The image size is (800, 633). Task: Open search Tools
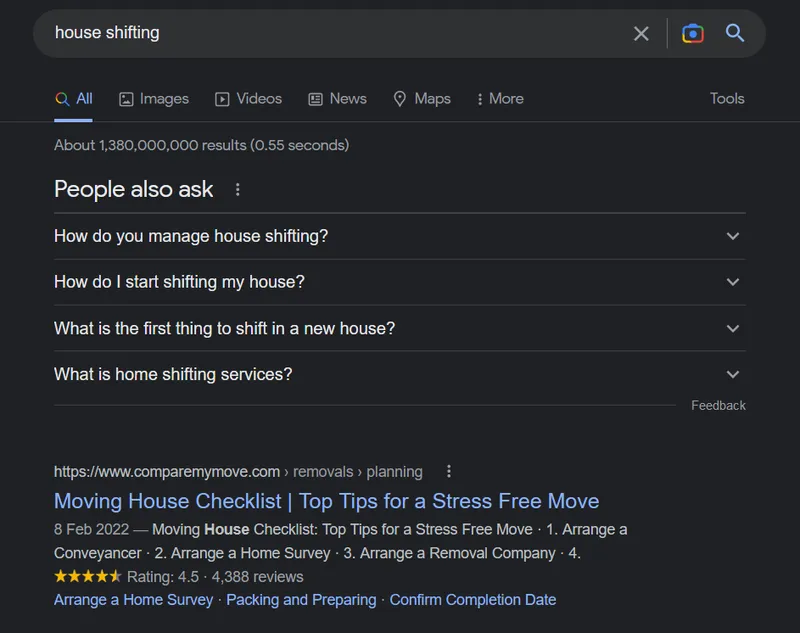727,98
